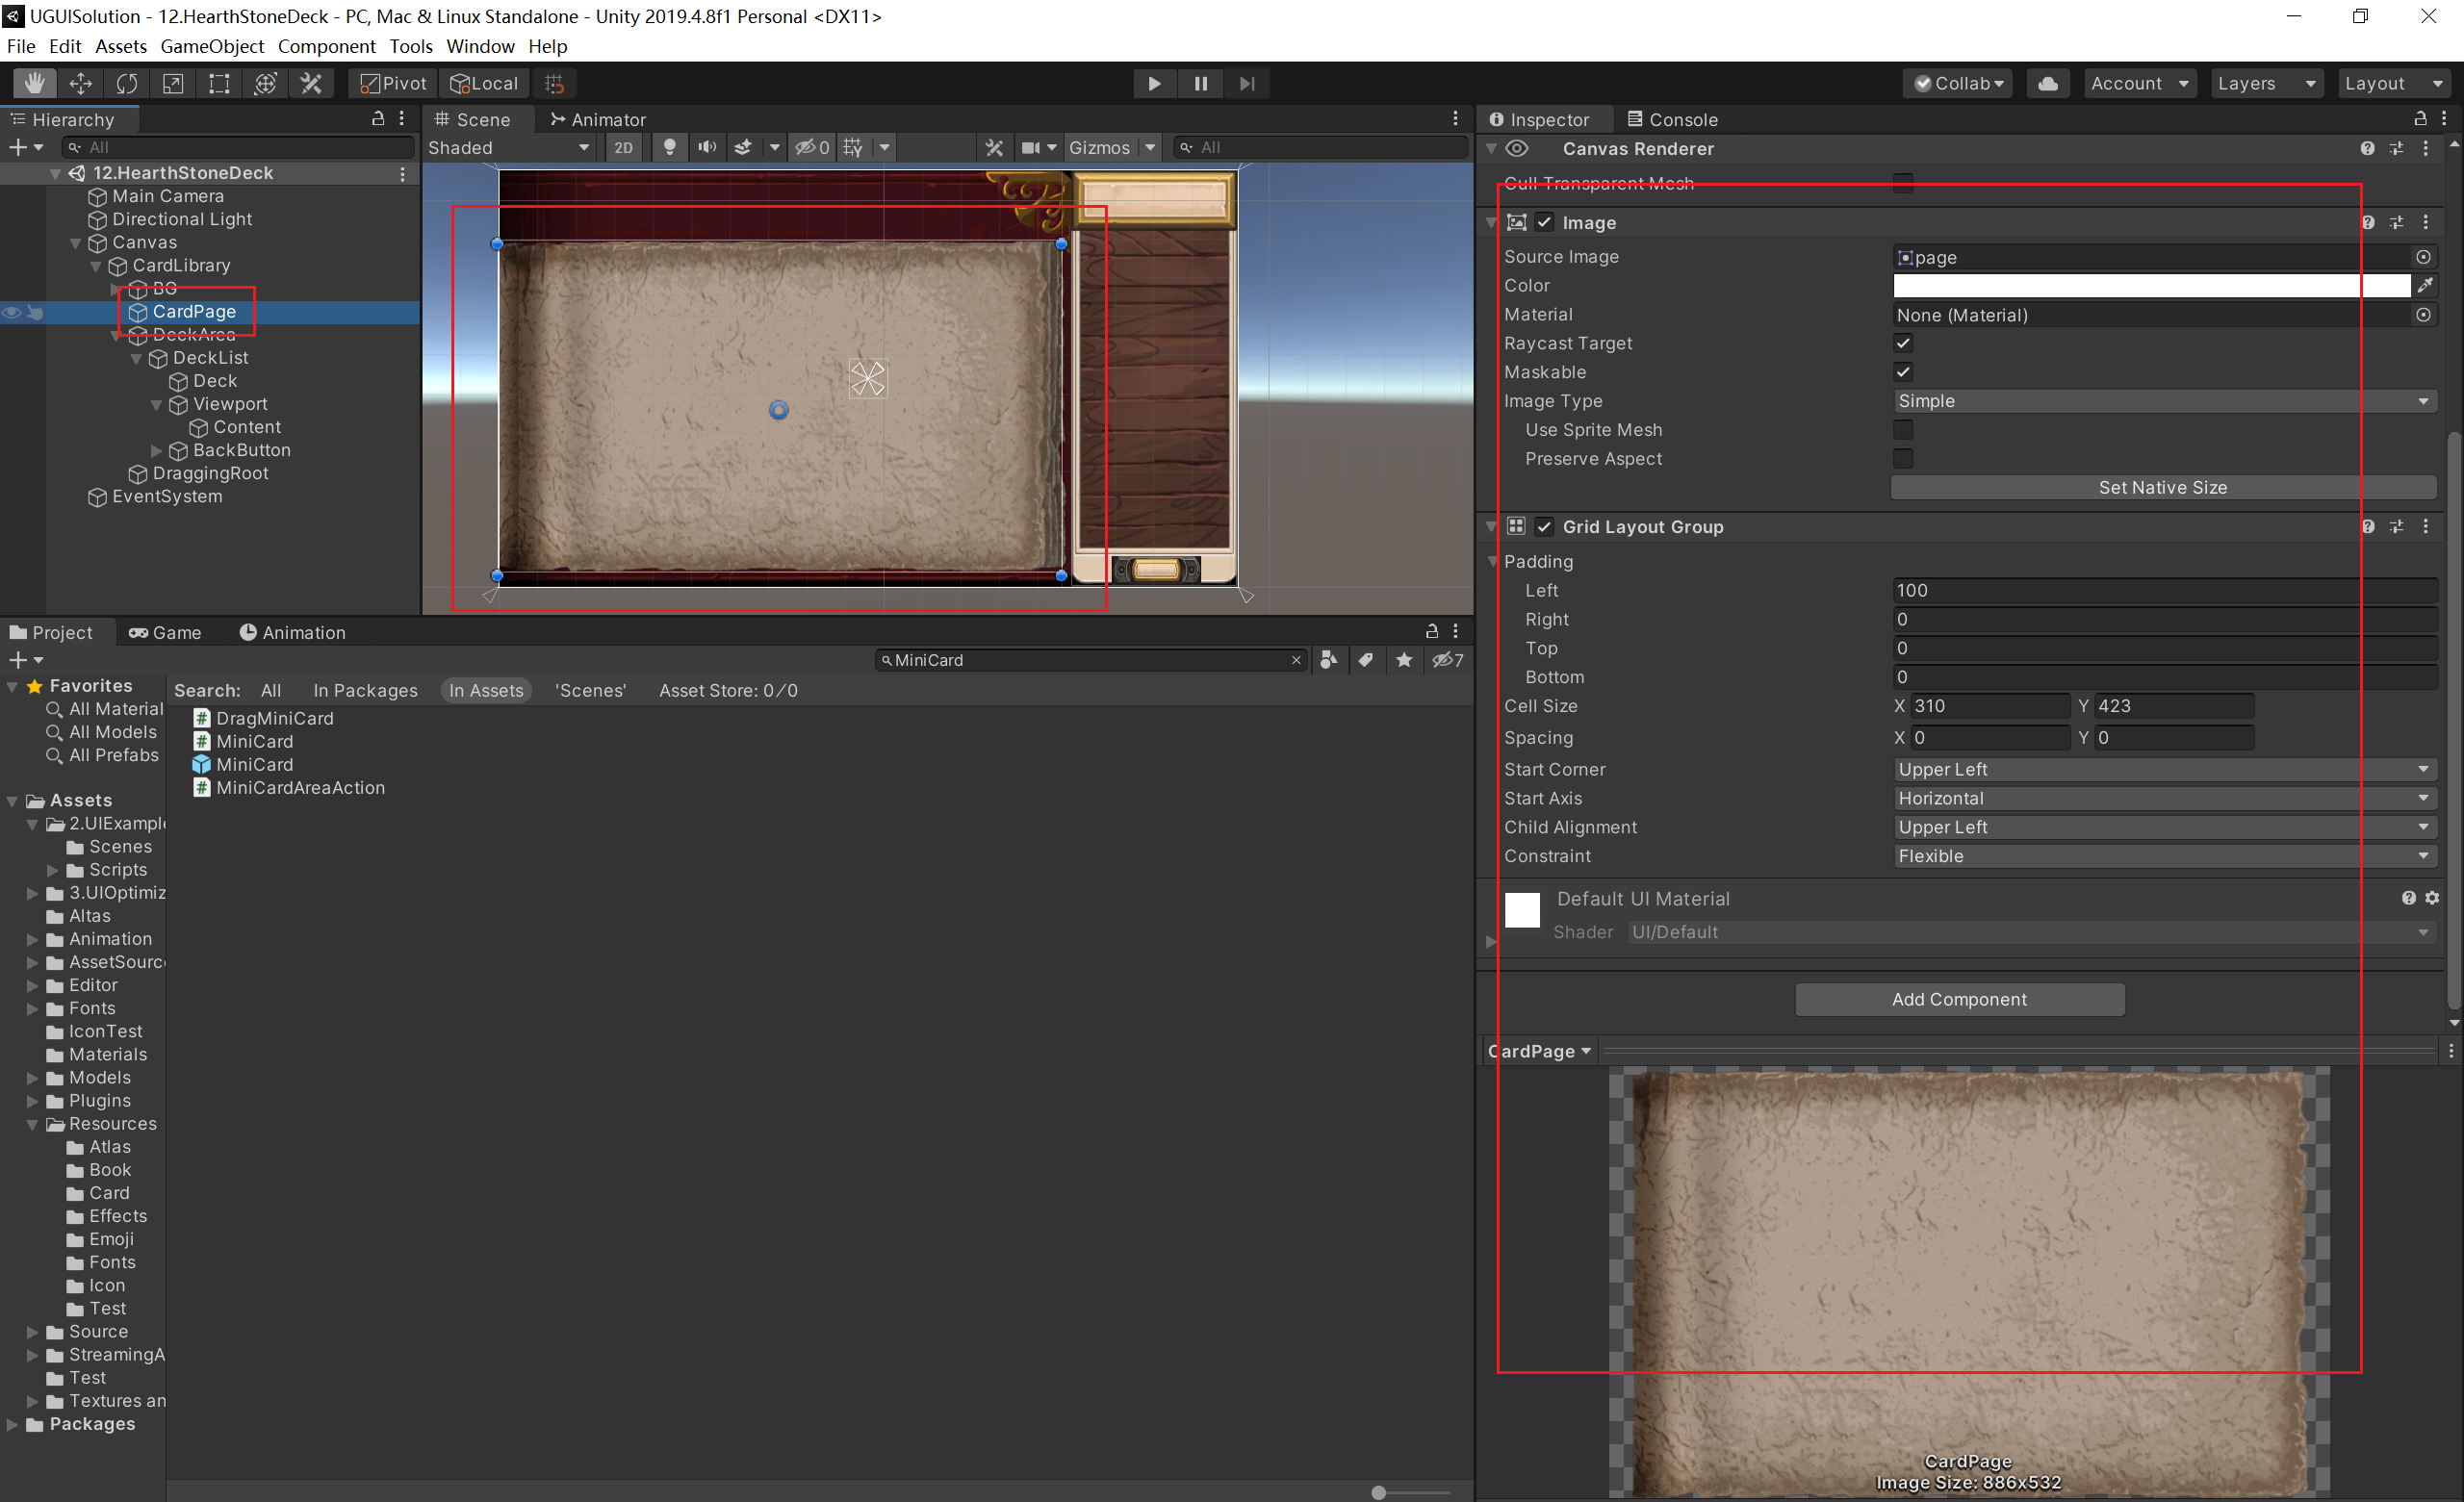Switch to the Game tab
This screenshot has width=2464, height=1502.
165,633
